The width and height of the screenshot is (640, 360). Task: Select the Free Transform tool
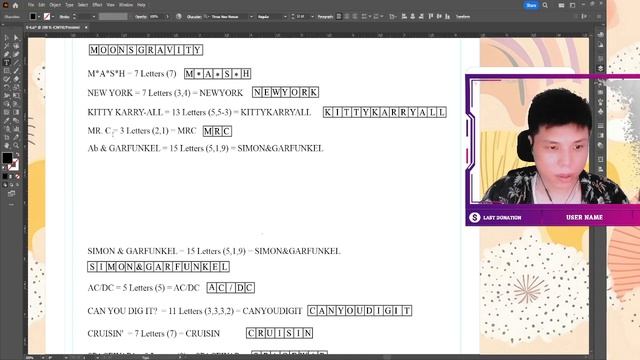pos(16,95)
